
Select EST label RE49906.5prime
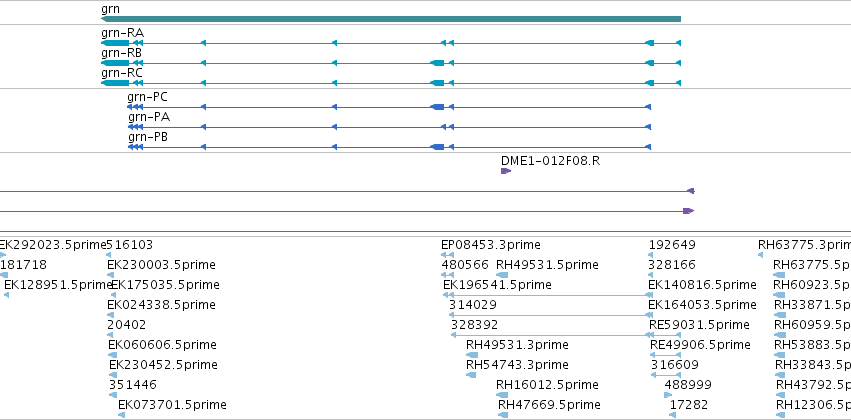coord(701,345)
